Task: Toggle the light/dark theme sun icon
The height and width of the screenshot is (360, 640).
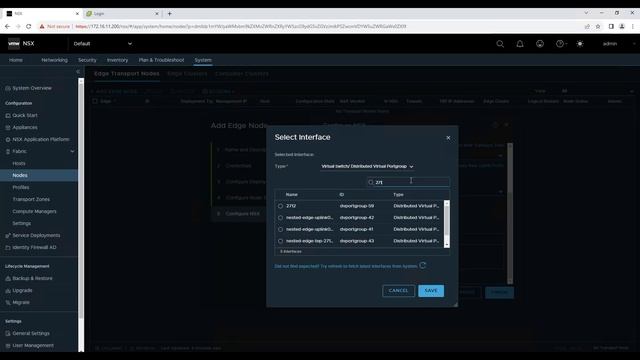Action: [x=580, y=44]
